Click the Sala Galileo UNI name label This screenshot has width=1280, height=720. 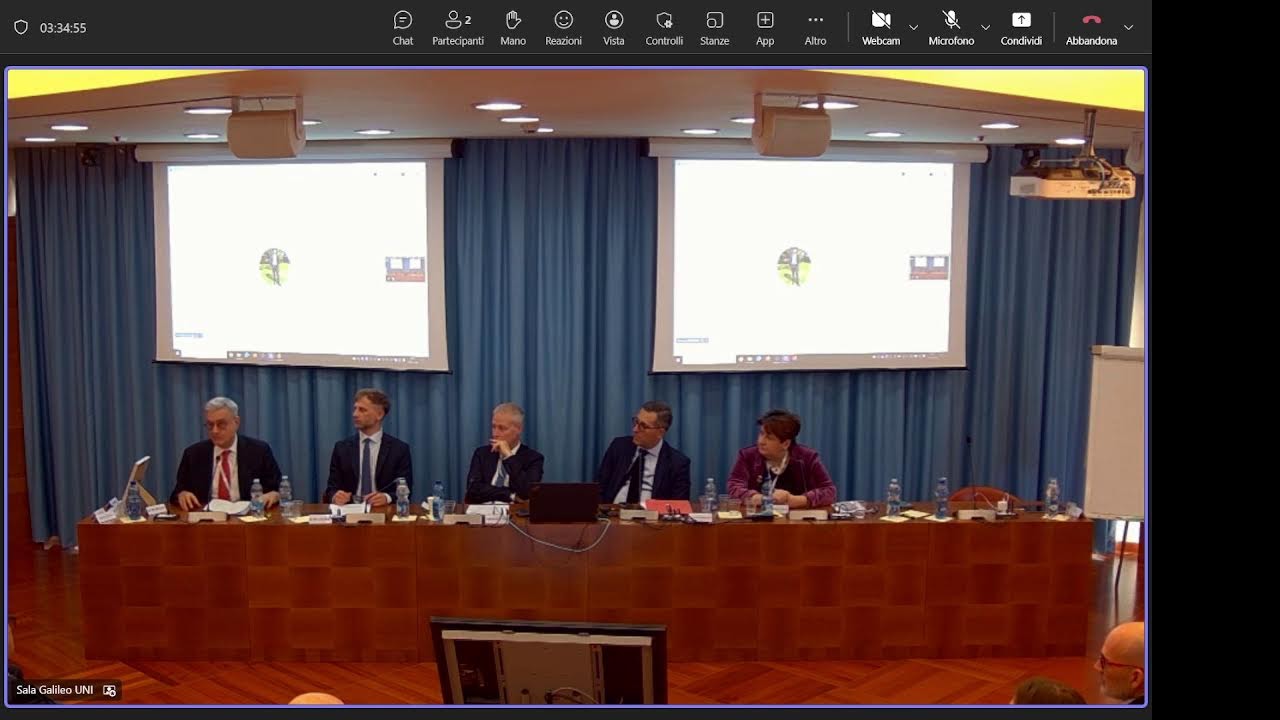pos(55,690)
